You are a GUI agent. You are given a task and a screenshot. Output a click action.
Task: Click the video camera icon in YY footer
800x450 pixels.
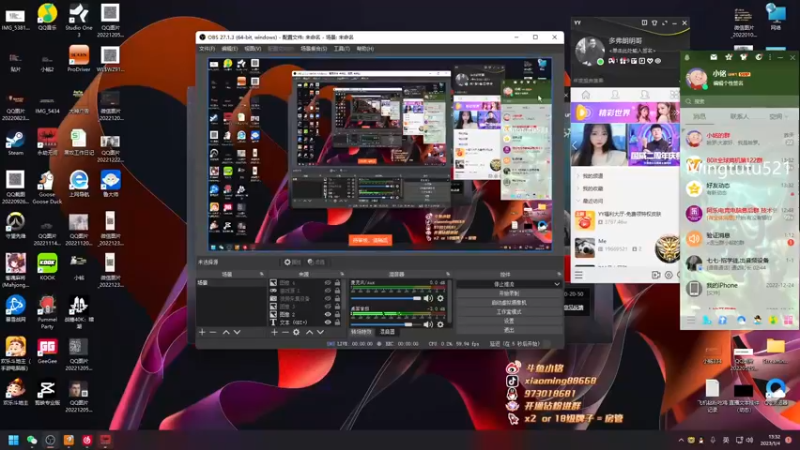point(656,275)
